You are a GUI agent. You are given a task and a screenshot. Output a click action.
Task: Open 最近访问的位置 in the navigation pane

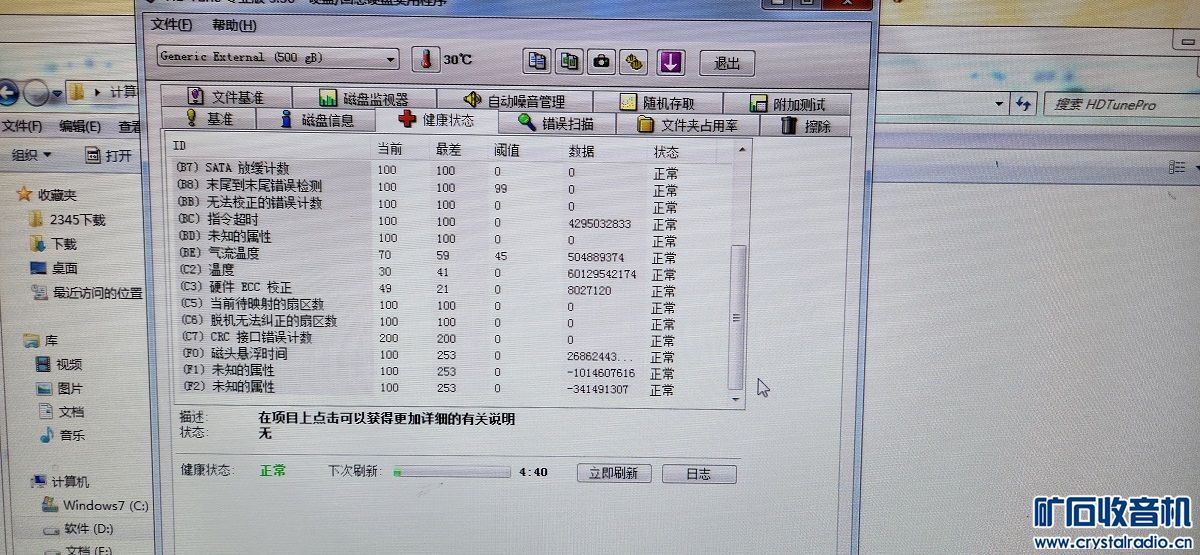[x=87, y=293]
